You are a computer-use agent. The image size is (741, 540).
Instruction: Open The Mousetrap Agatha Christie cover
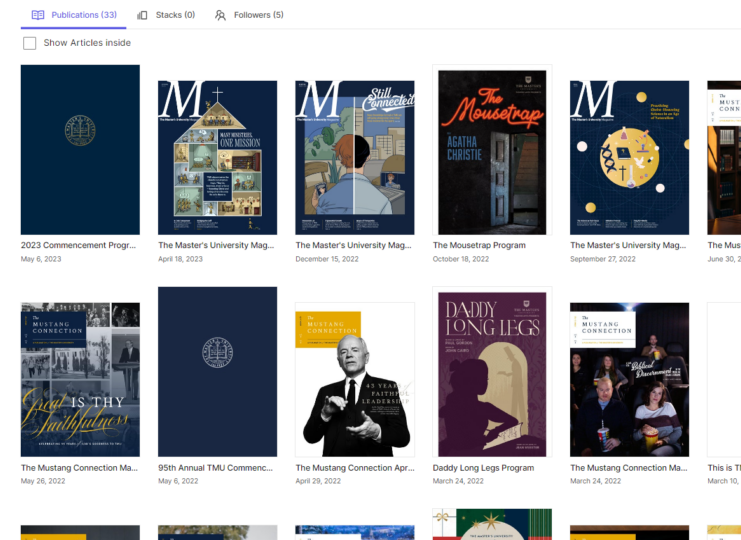tap(492, 150)
